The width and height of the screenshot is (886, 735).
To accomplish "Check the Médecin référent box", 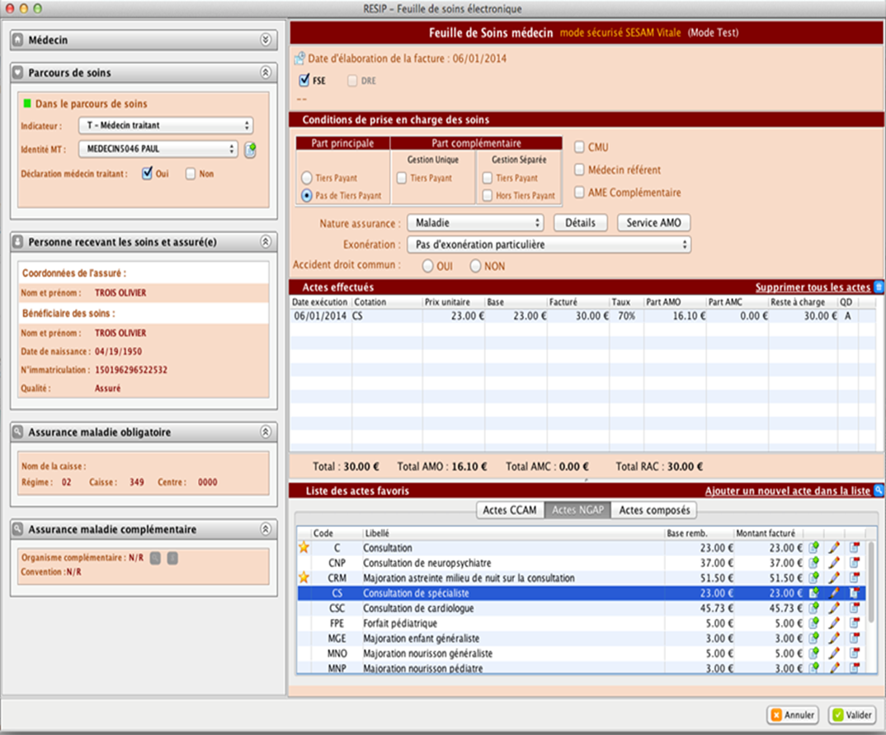I will [581, 170].
